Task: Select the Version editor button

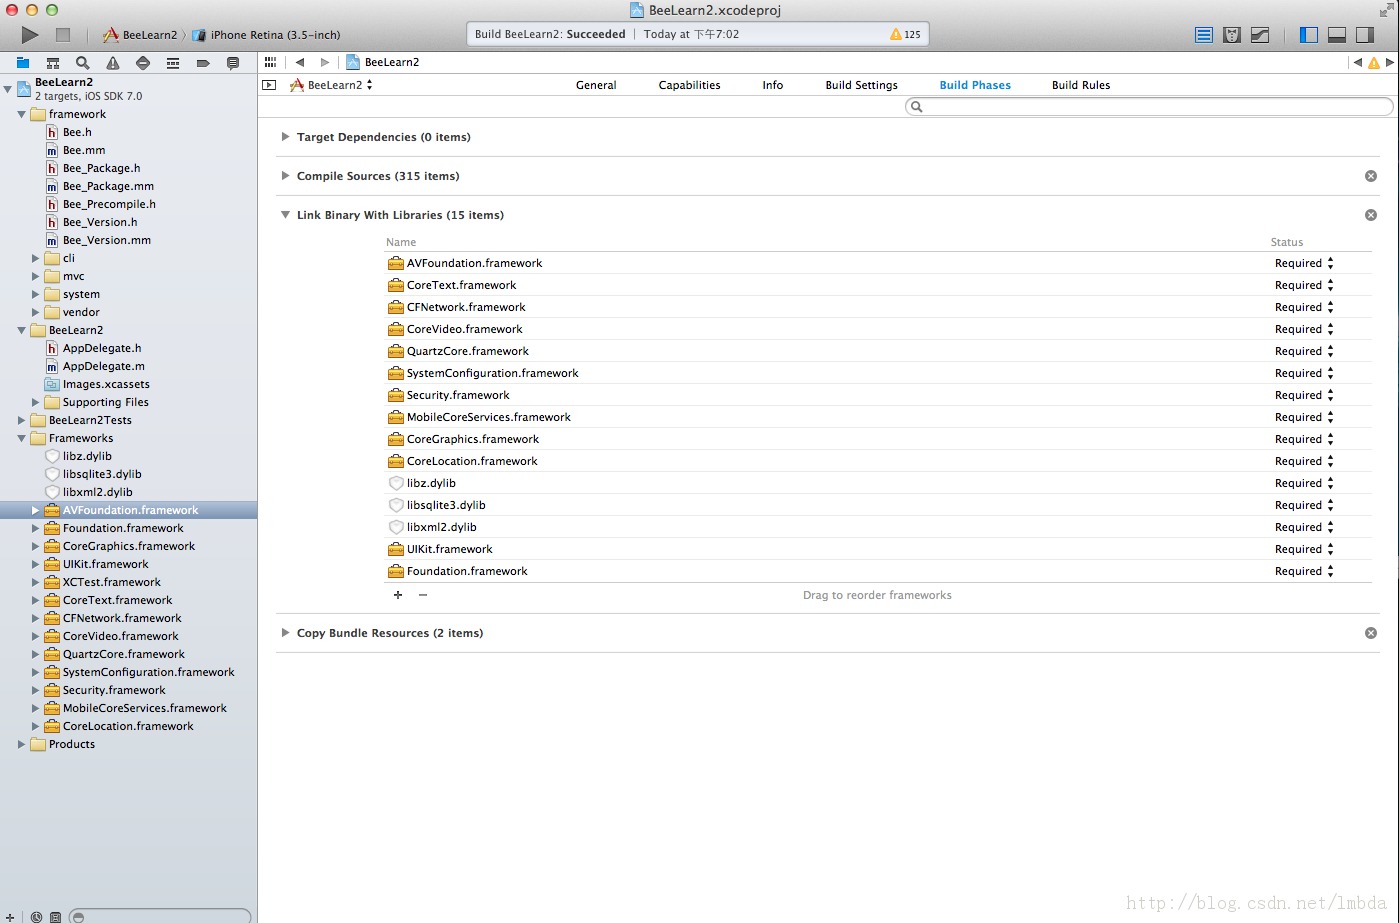Action: click(x=1260, y=35)
